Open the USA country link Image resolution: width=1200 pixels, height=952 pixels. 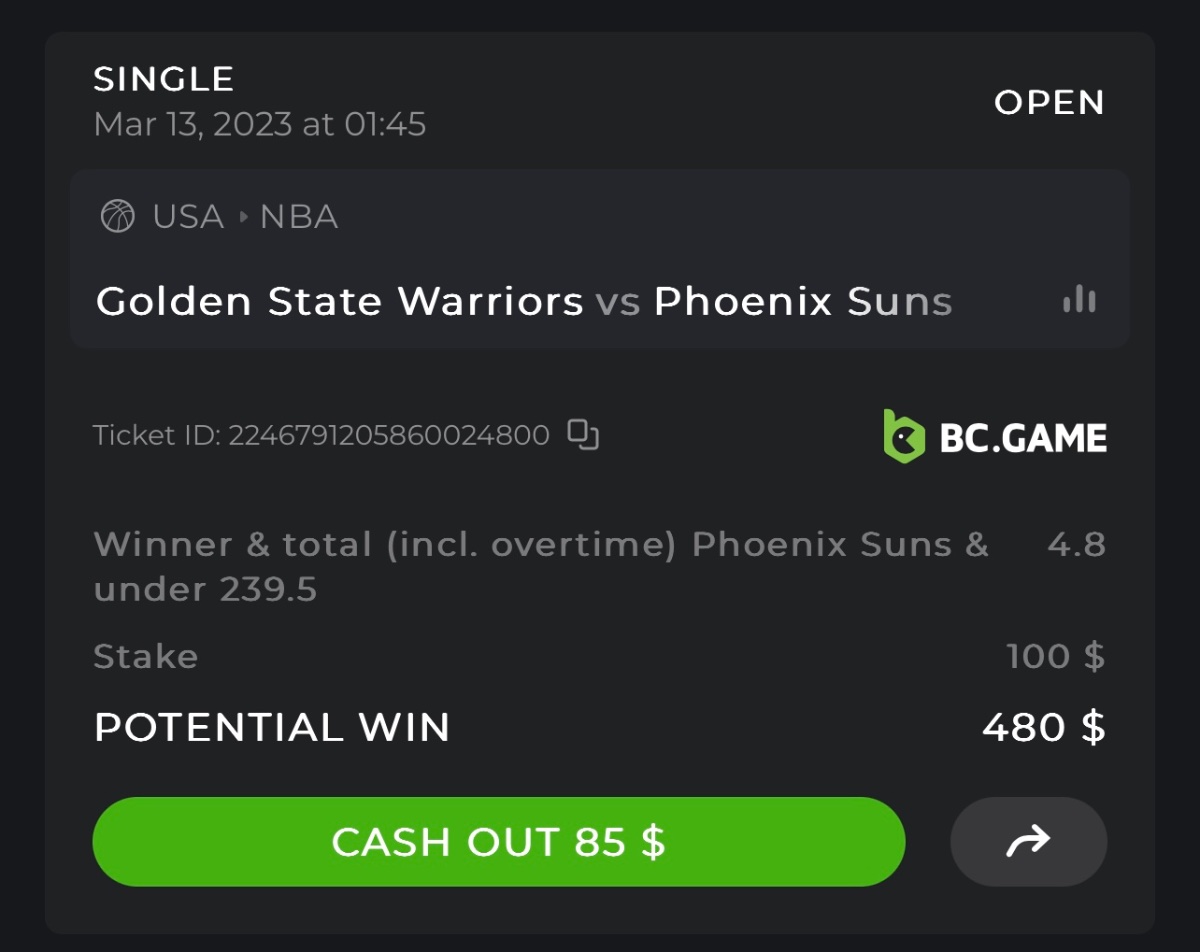[188, 217]
